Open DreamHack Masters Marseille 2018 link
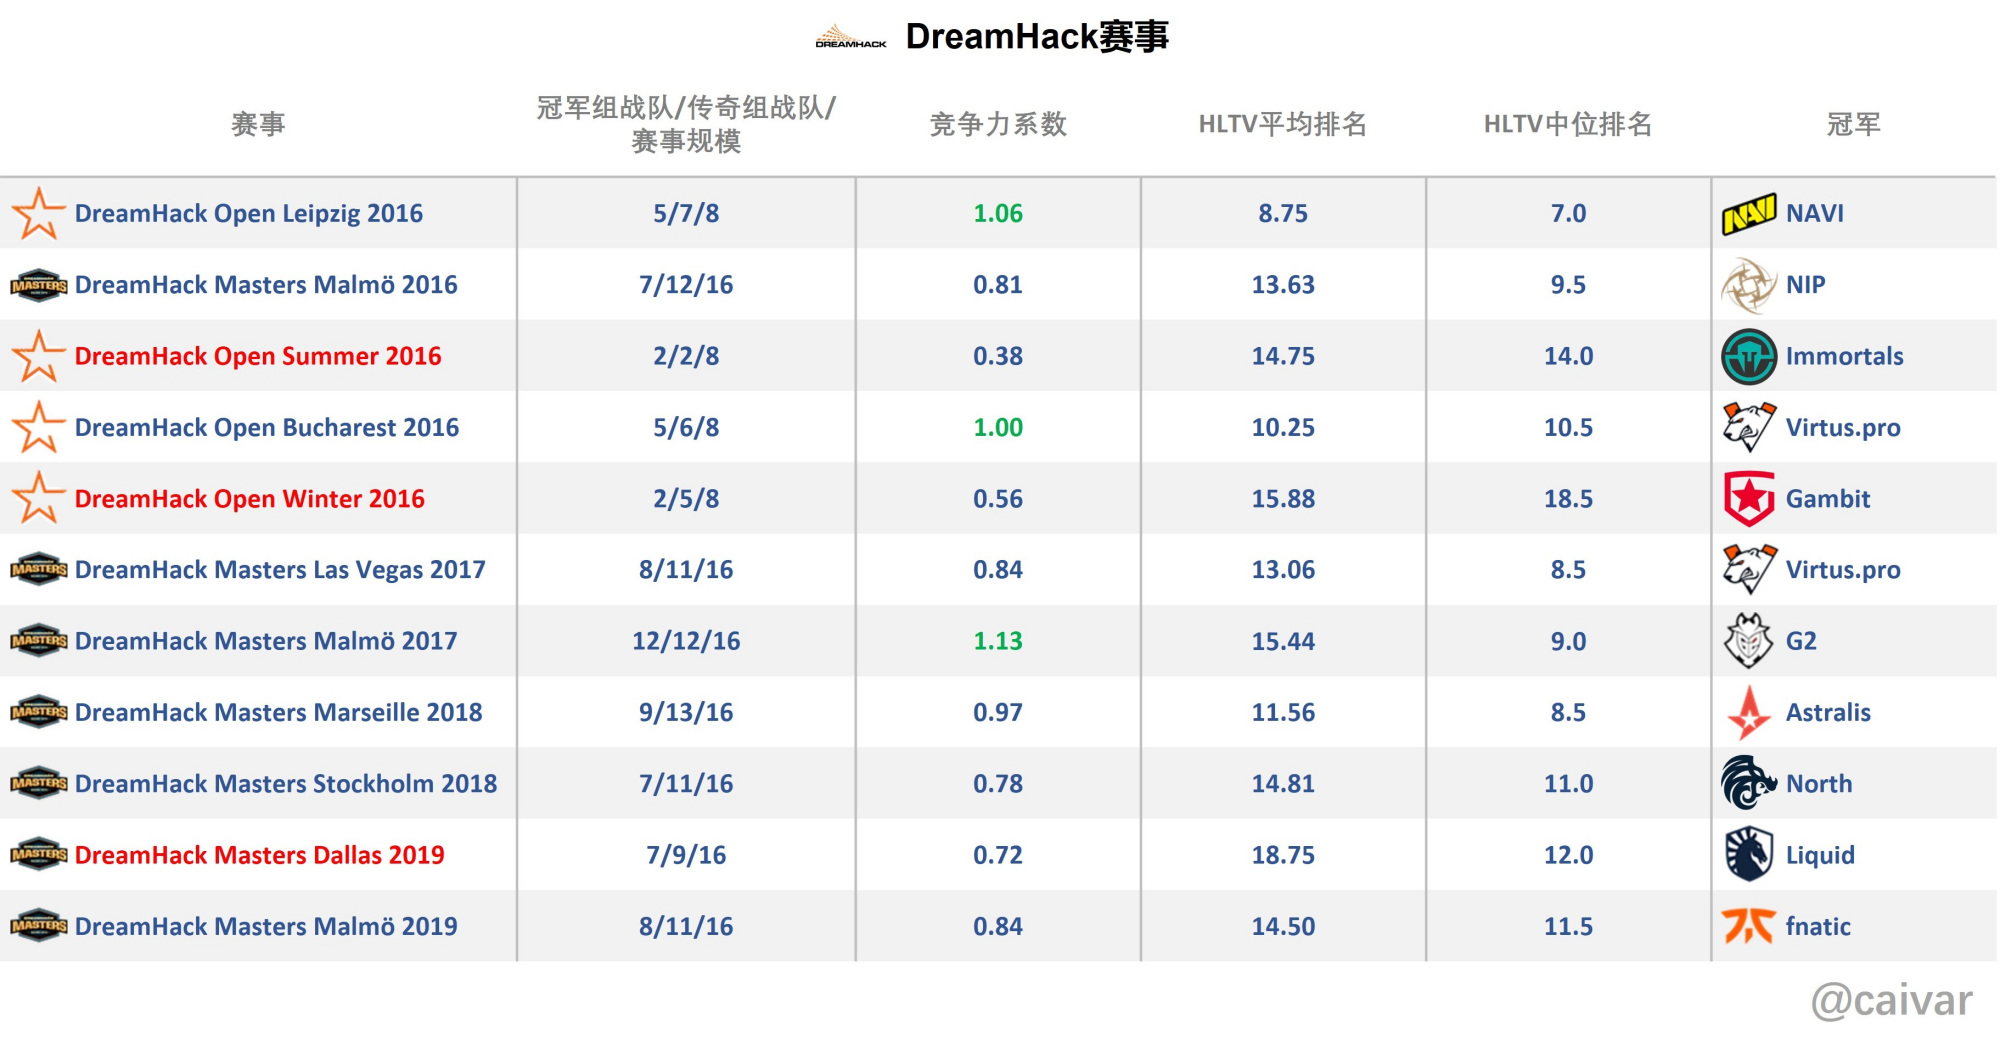This screenshot has width=2000, height=1053. click(x=279, y=713)
